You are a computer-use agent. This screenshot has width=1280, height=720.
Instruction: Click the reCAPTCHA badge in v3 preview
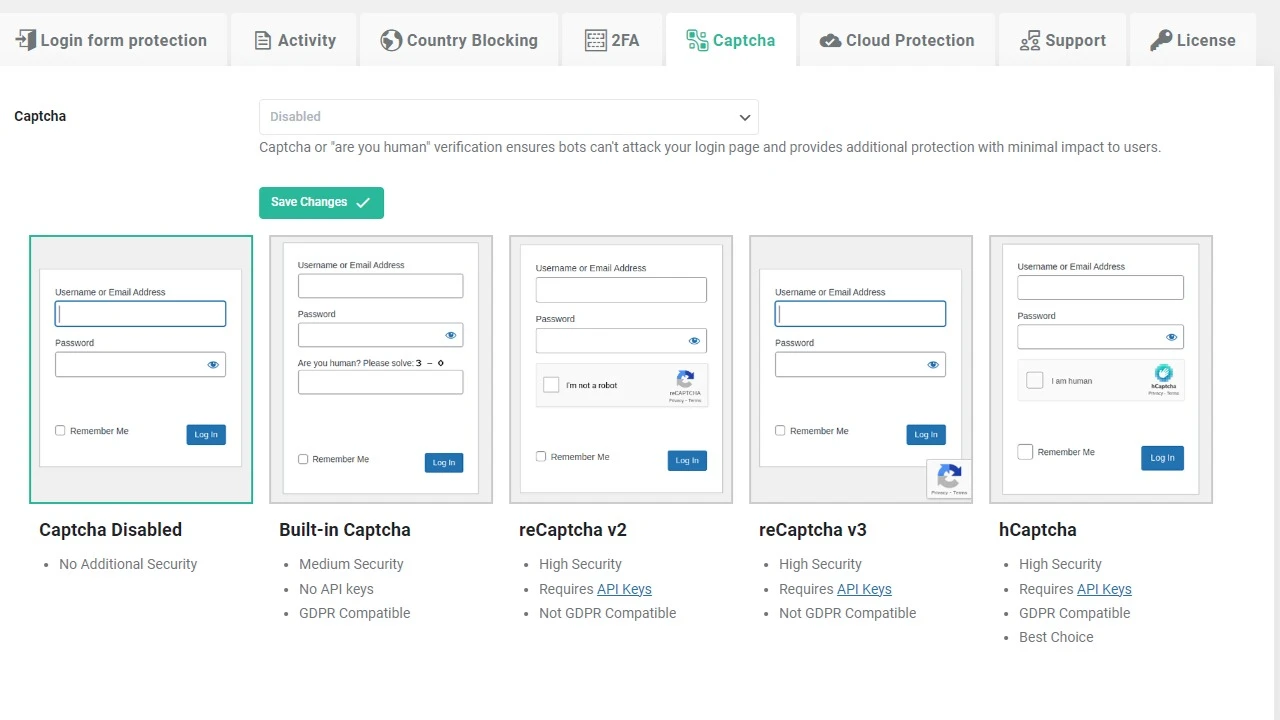click(949, 479)
